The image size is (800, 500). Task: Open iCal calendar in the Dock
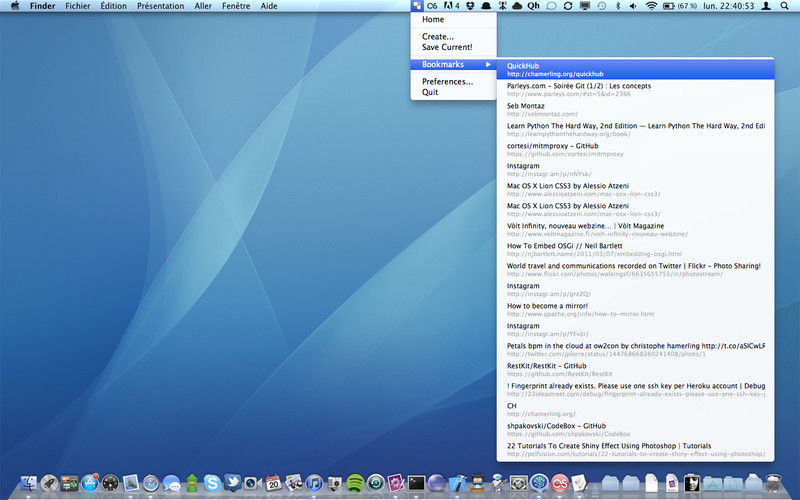tap(273, 483)
